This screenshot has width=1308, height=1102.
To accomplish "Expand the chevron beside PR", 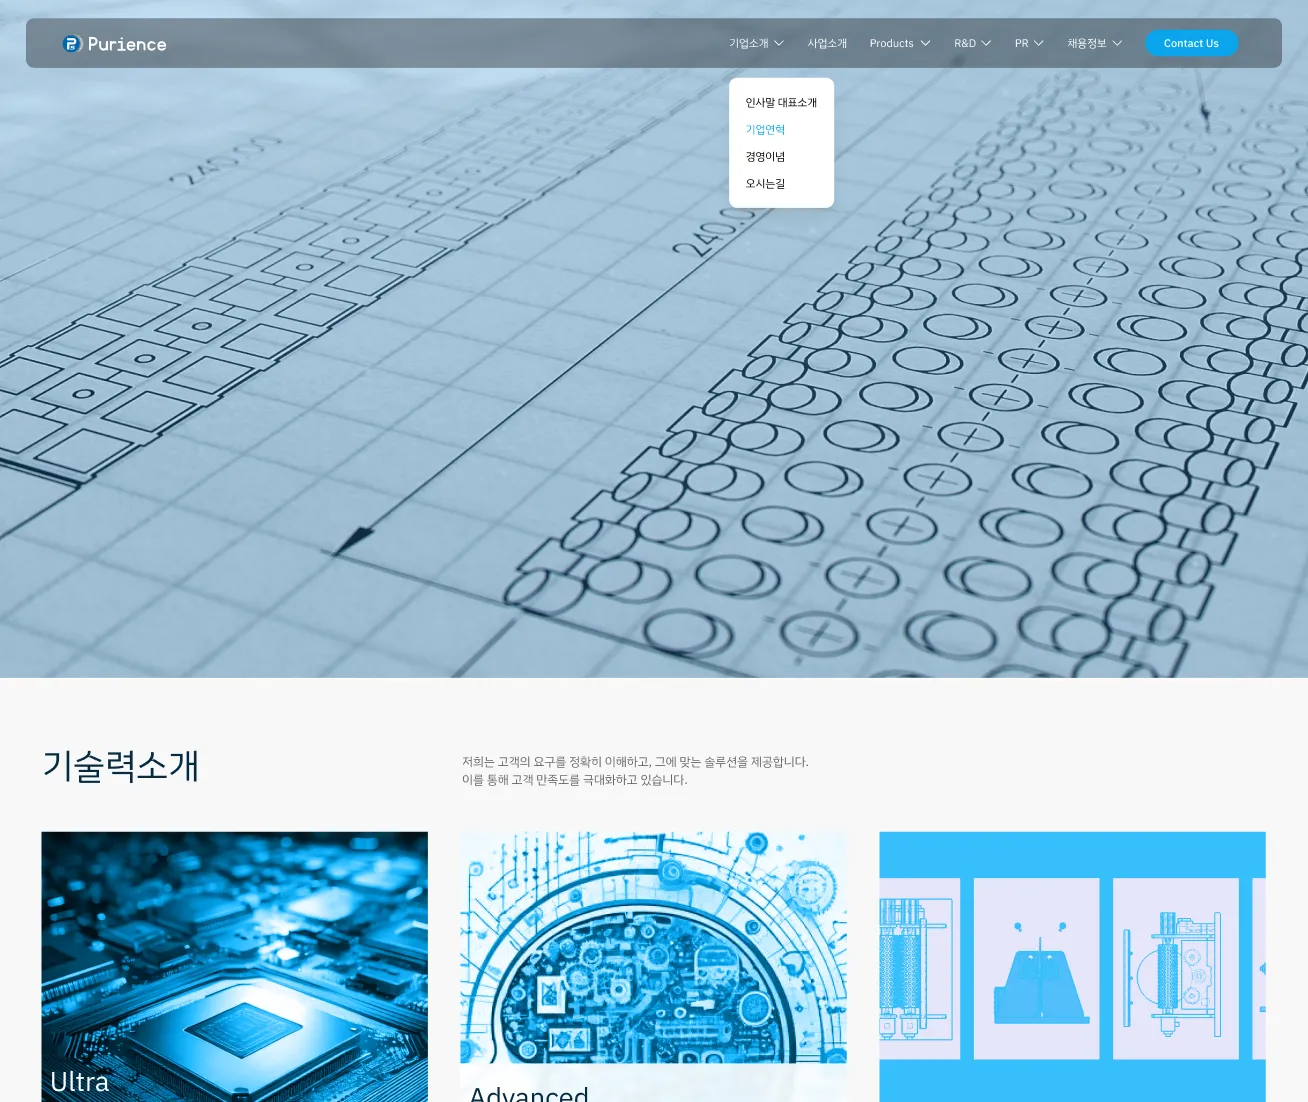I will click(x=1039, y=43).
